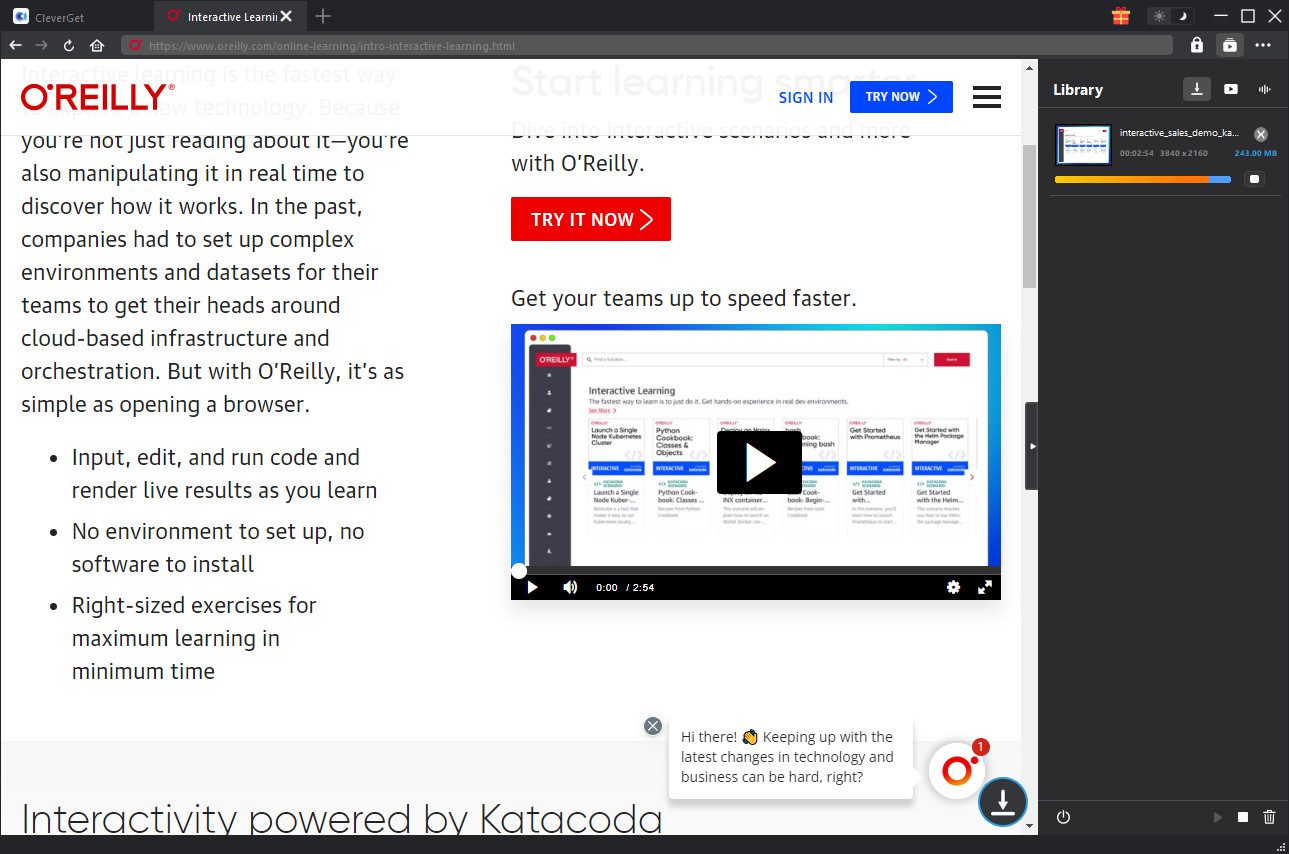Switch theme using the light/dark toggle
This screenshot has width=1289, height=854.
(x=1169, y=15)
